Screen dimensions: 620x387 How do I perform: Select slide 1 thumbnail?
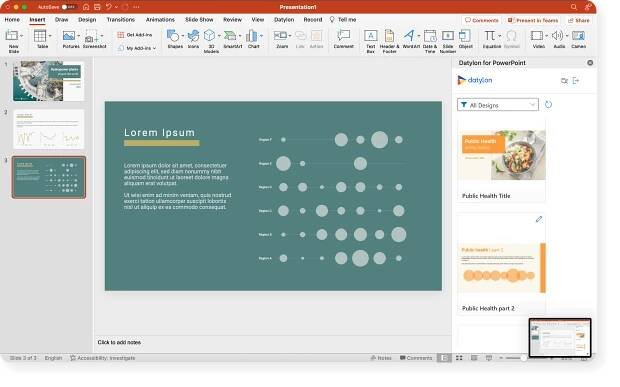[49, 81]
